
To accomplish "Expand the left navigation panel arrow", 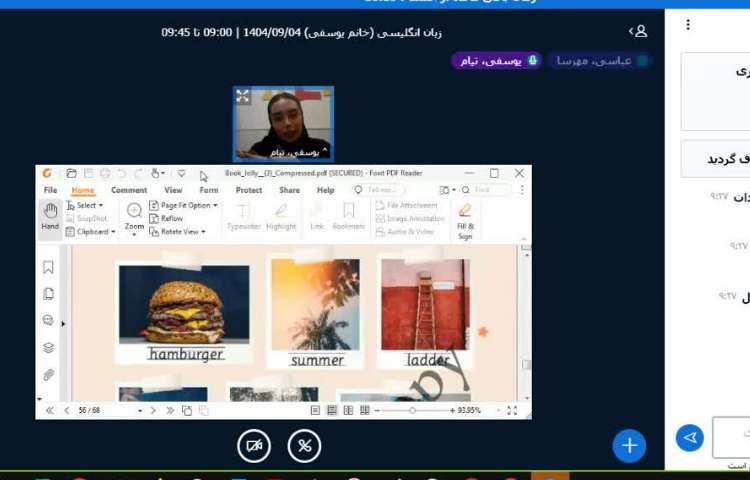I will point(63,324).
